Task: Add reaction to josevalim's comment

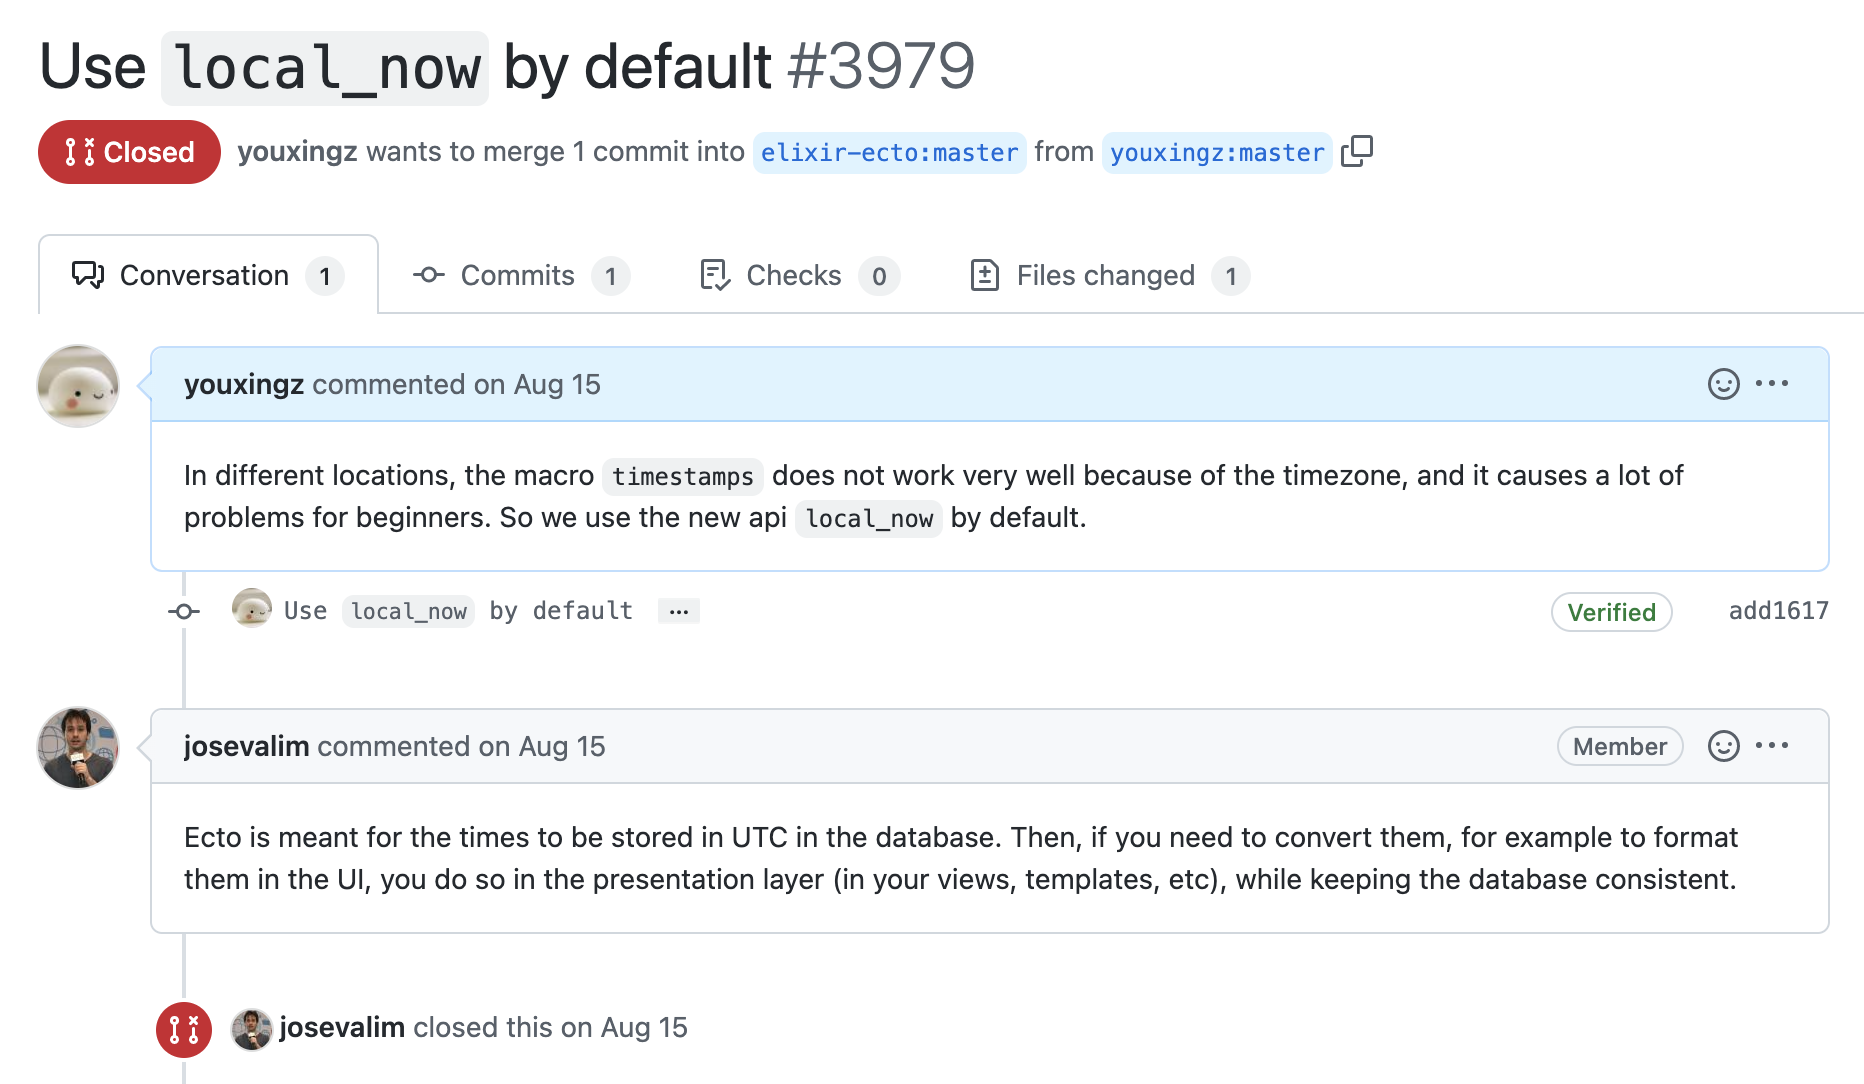Action: (1723, 746)
